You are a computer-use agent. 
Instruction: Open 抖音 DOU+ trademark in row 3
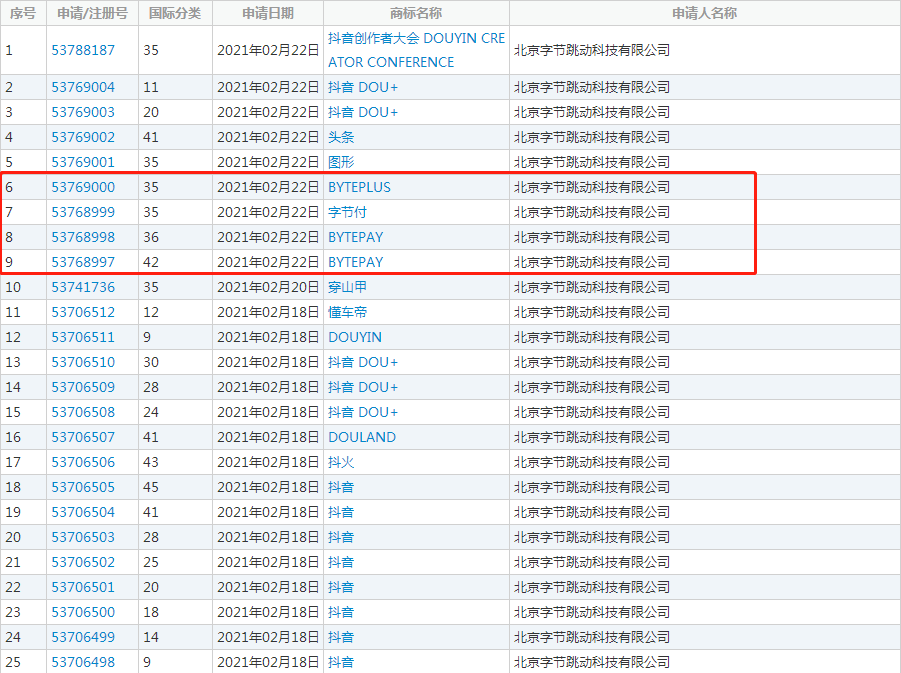coord(363,112)
